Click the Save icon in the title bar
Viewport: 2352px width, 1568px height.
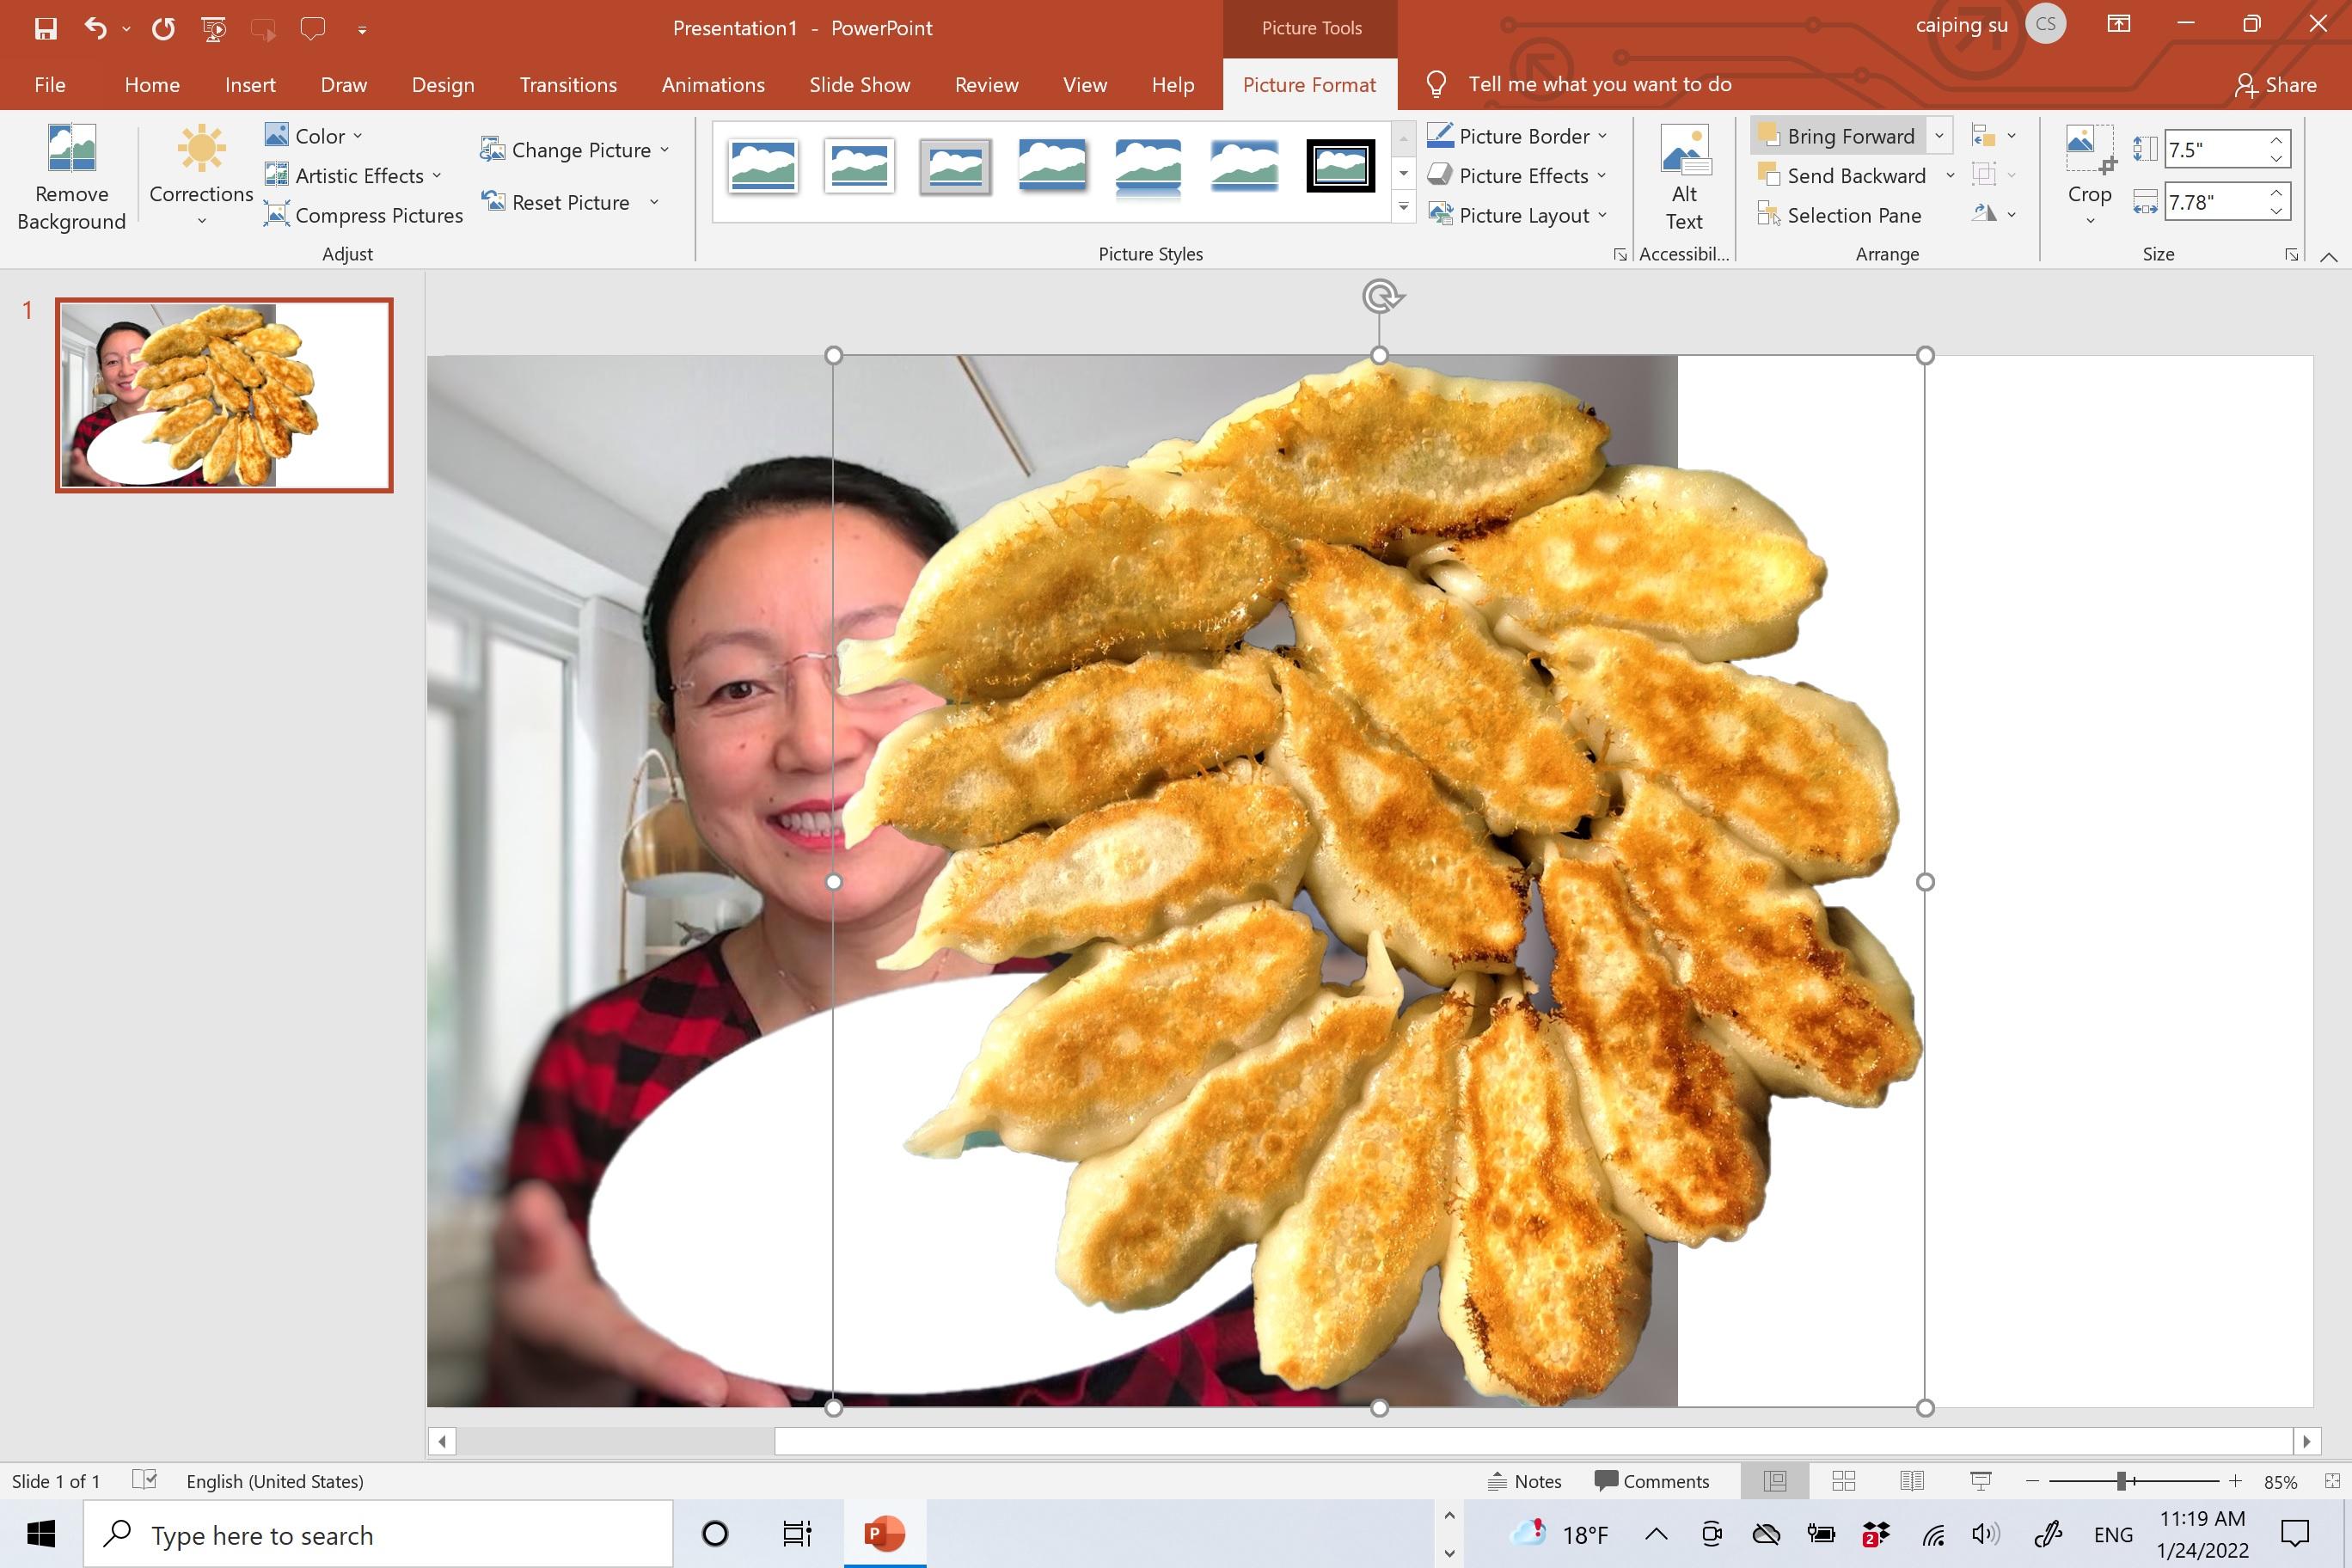[x=45, y=28]
